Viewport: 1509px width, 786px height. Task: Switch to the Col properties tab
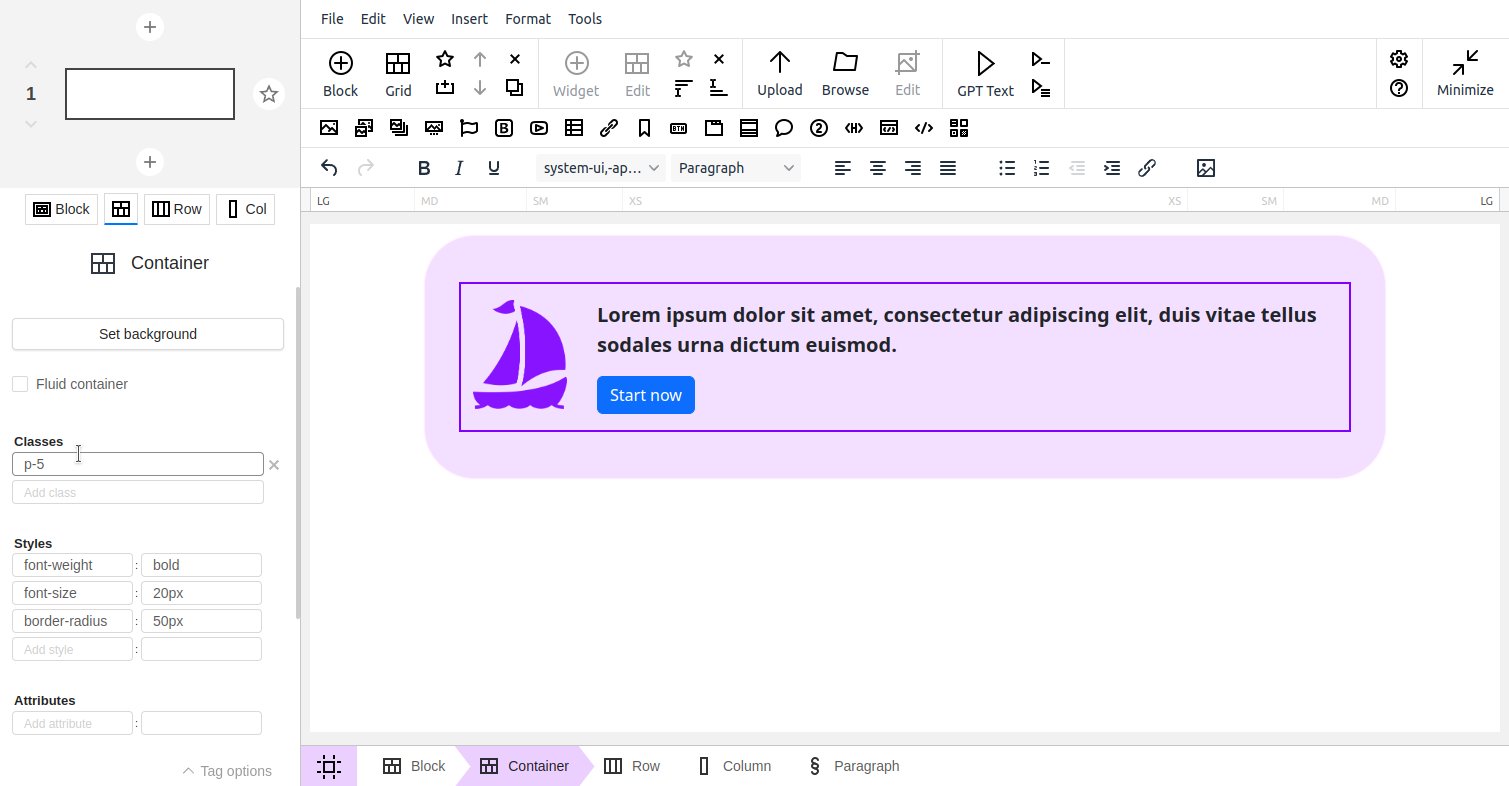(x=245, y=209)
